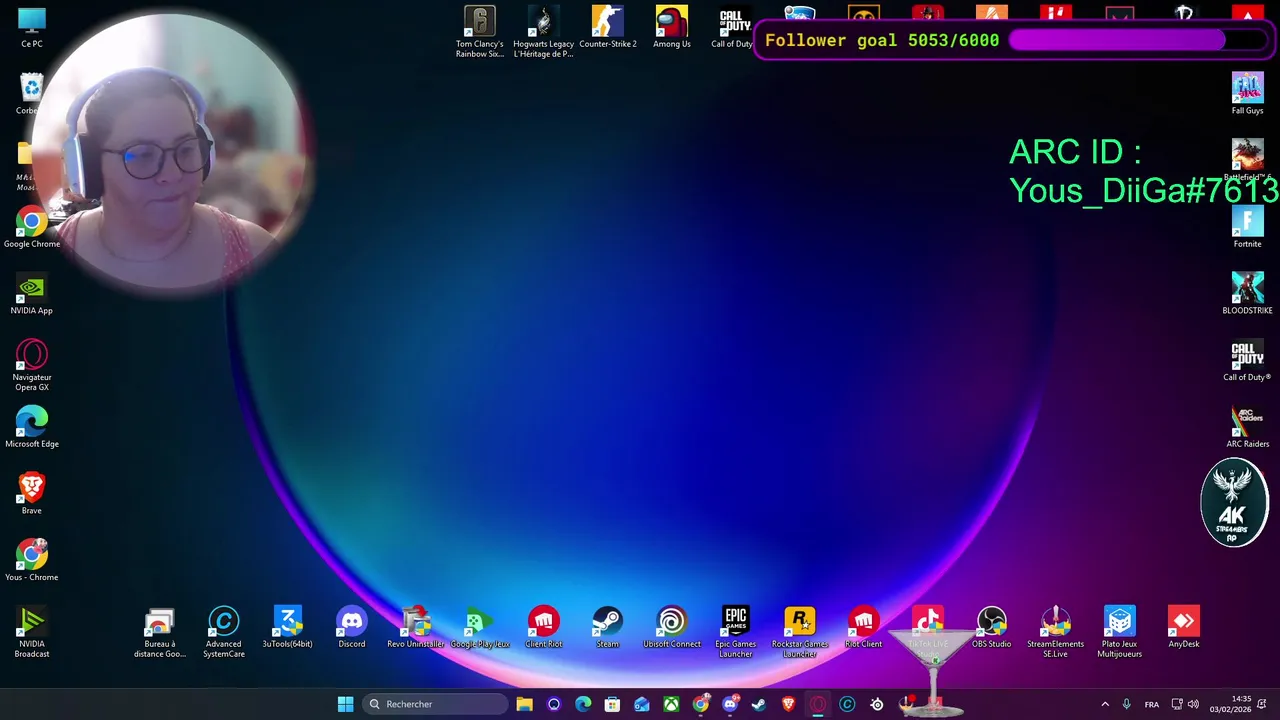Launch Call of Duty® from the right column

tap(1247, 361)
